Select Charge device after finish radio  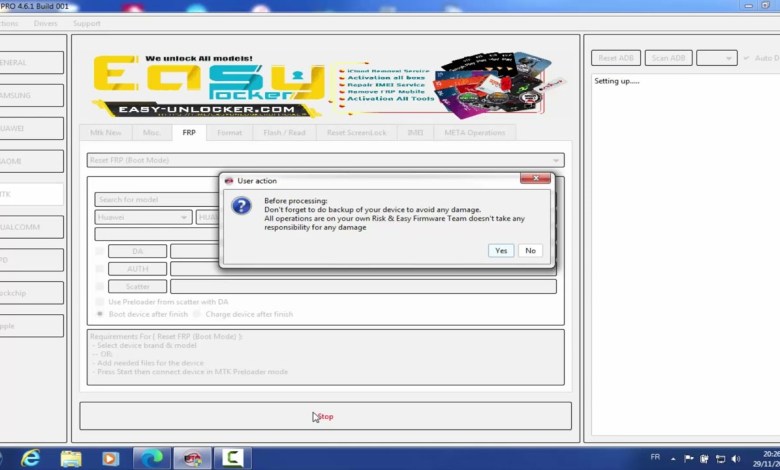click(197, 314)
